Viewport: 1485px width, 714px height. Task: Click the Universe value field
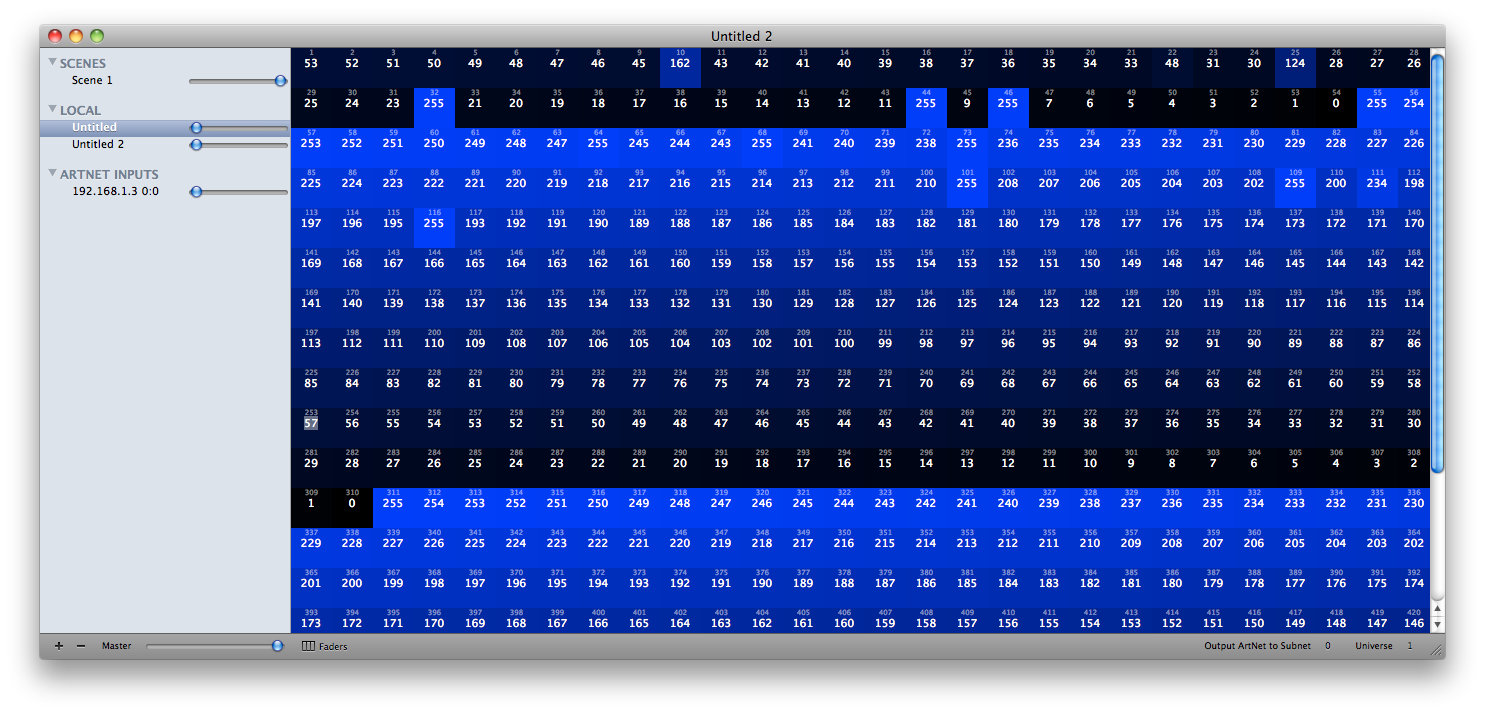click(x=1410, y=646)
